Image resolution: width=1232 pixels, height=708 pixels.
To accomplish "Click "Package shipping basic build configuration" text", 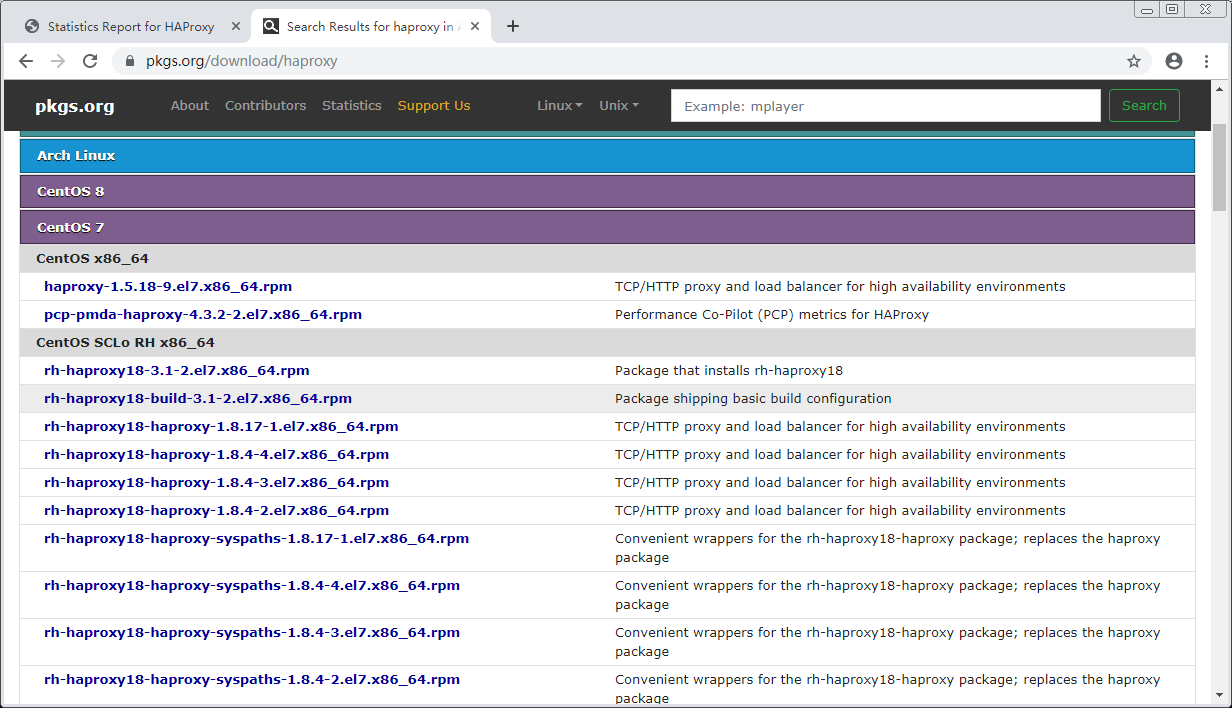I will [753, 399].
